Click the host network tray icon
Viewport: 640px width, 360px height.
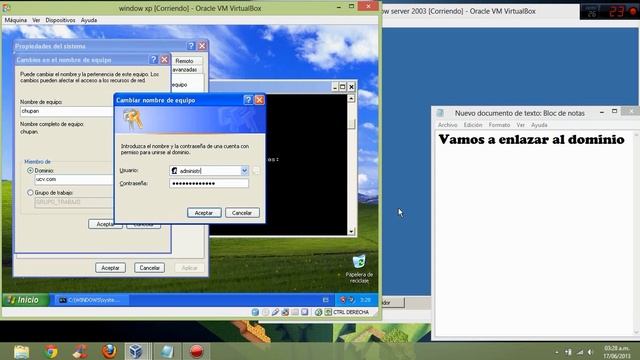580,352
